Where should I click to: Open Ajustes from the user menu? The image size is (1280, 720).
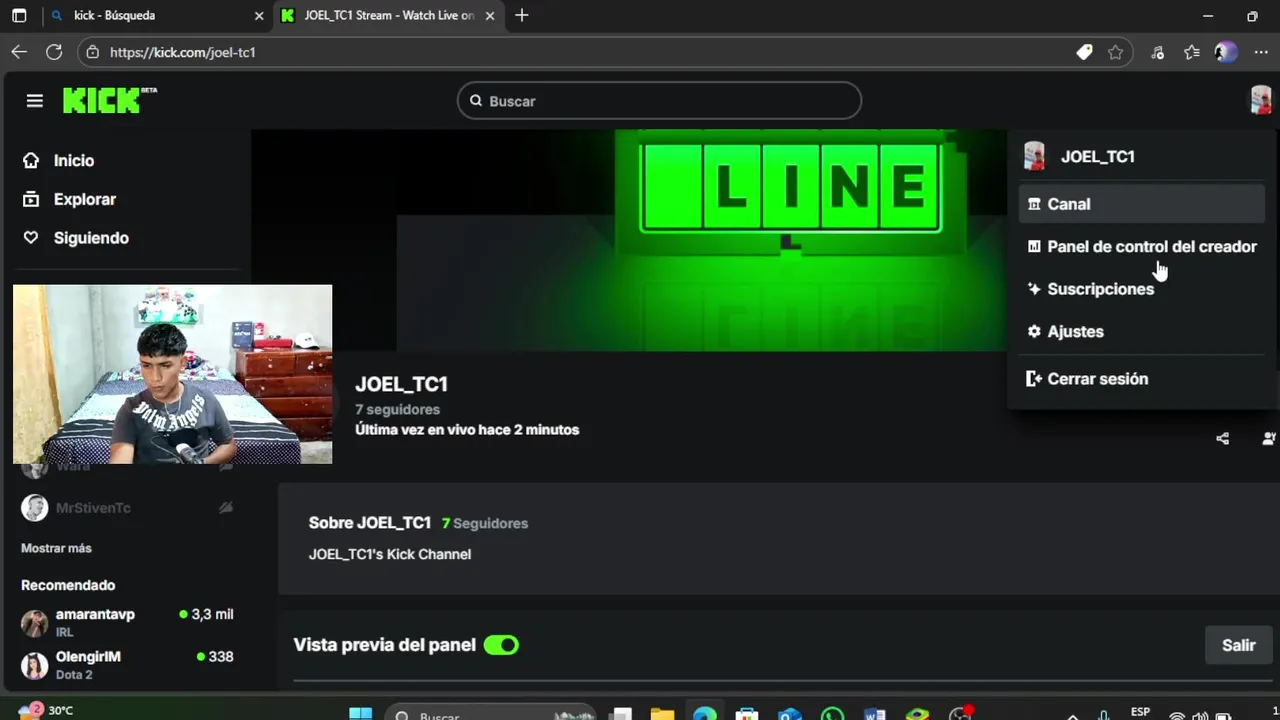[x=1142, y=331]
